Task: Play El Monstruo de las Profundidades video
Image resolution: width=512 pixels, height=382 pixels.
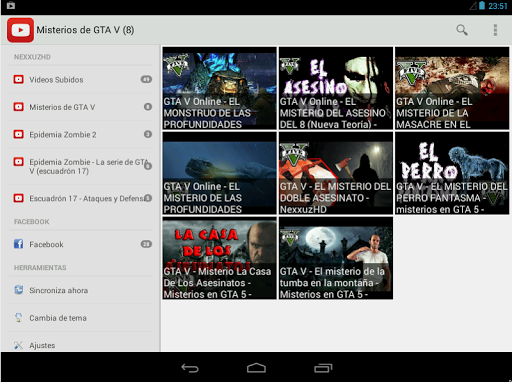Action: coord(219,88)
